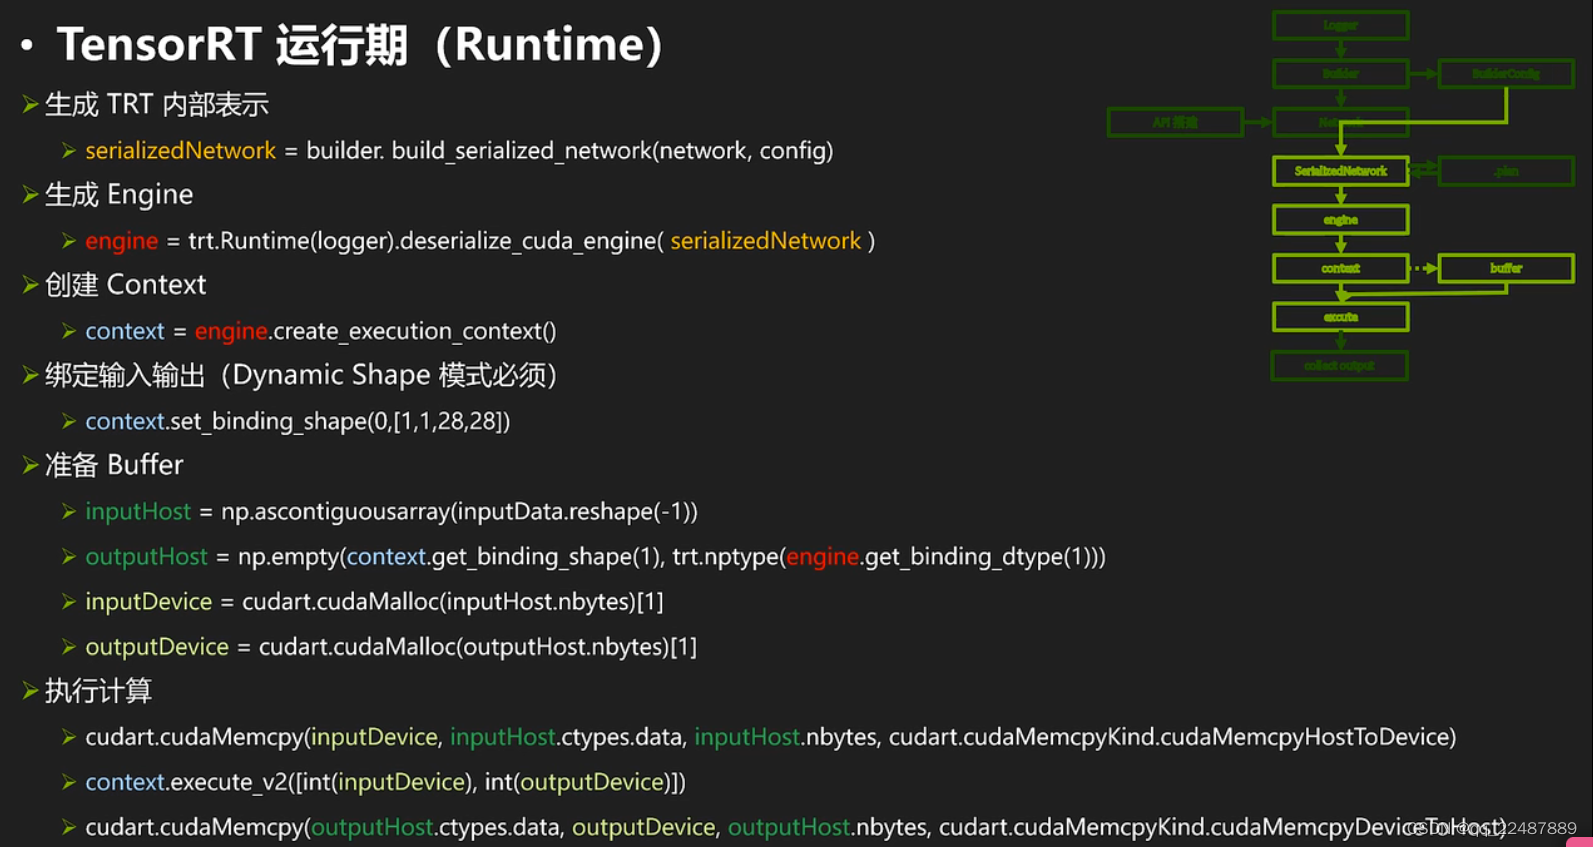Click the create_execution_context() code line
The height and width of the screenshot is (847, 1593).
tap(320, 331)
